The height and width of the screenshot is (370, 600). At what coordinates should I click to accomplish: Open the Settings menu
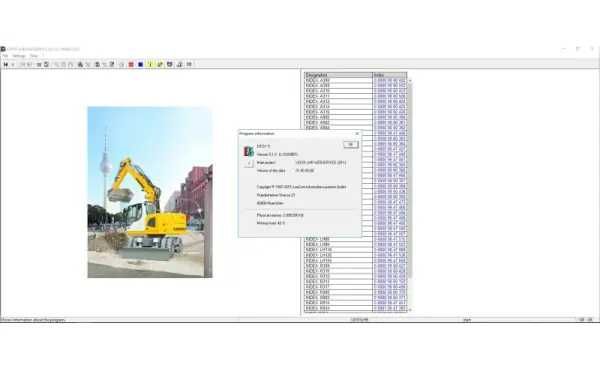point(19,56)
